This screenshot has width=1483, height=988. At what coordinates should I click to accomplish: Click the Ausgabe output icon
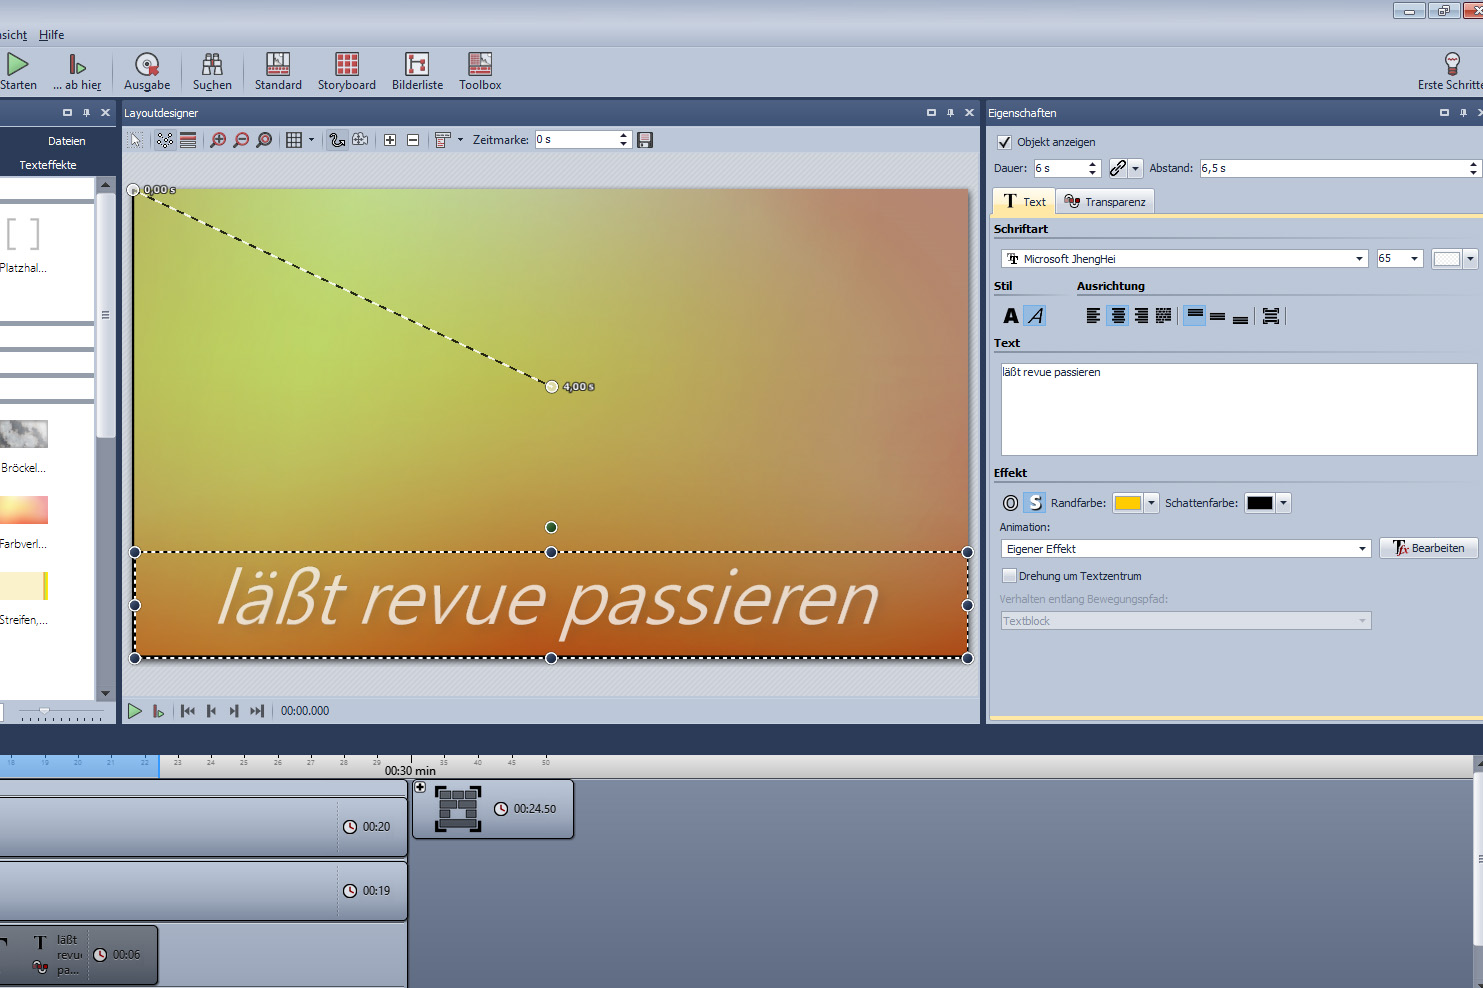[x=147, y=71]
